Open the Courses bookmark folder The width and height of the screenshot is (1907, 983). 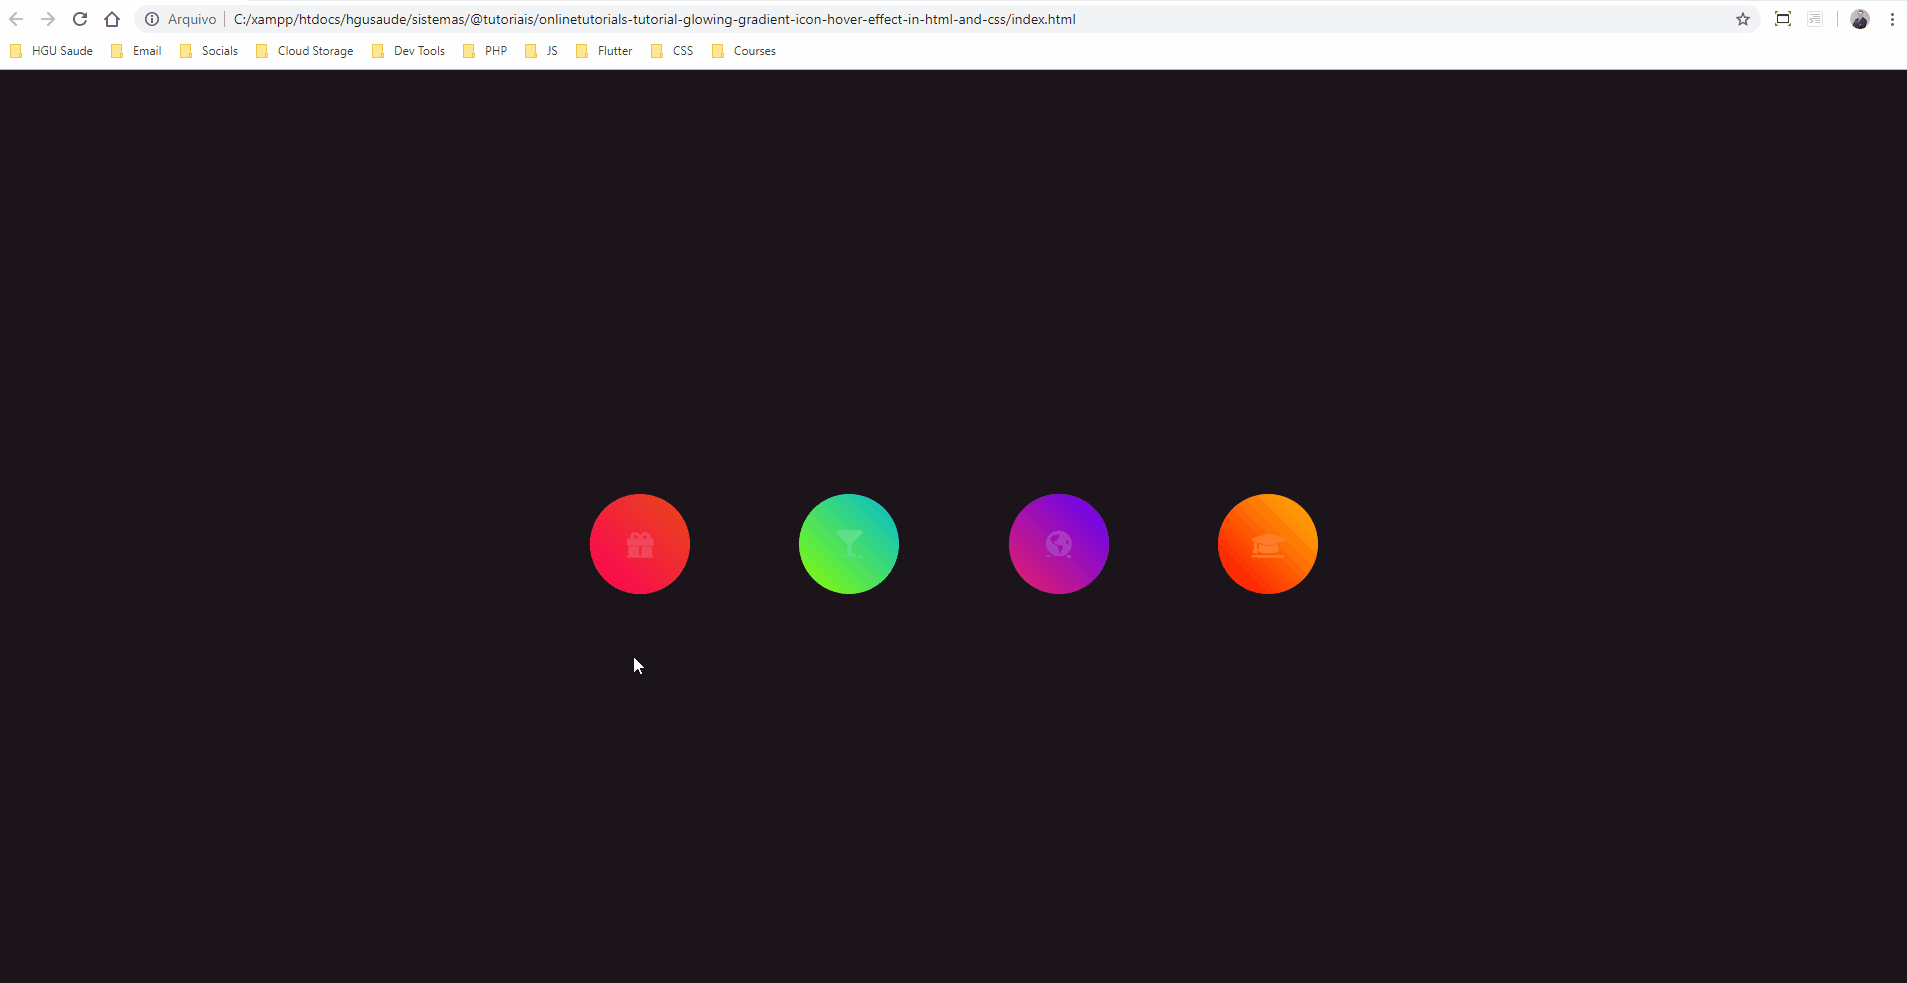click(744, 51)
